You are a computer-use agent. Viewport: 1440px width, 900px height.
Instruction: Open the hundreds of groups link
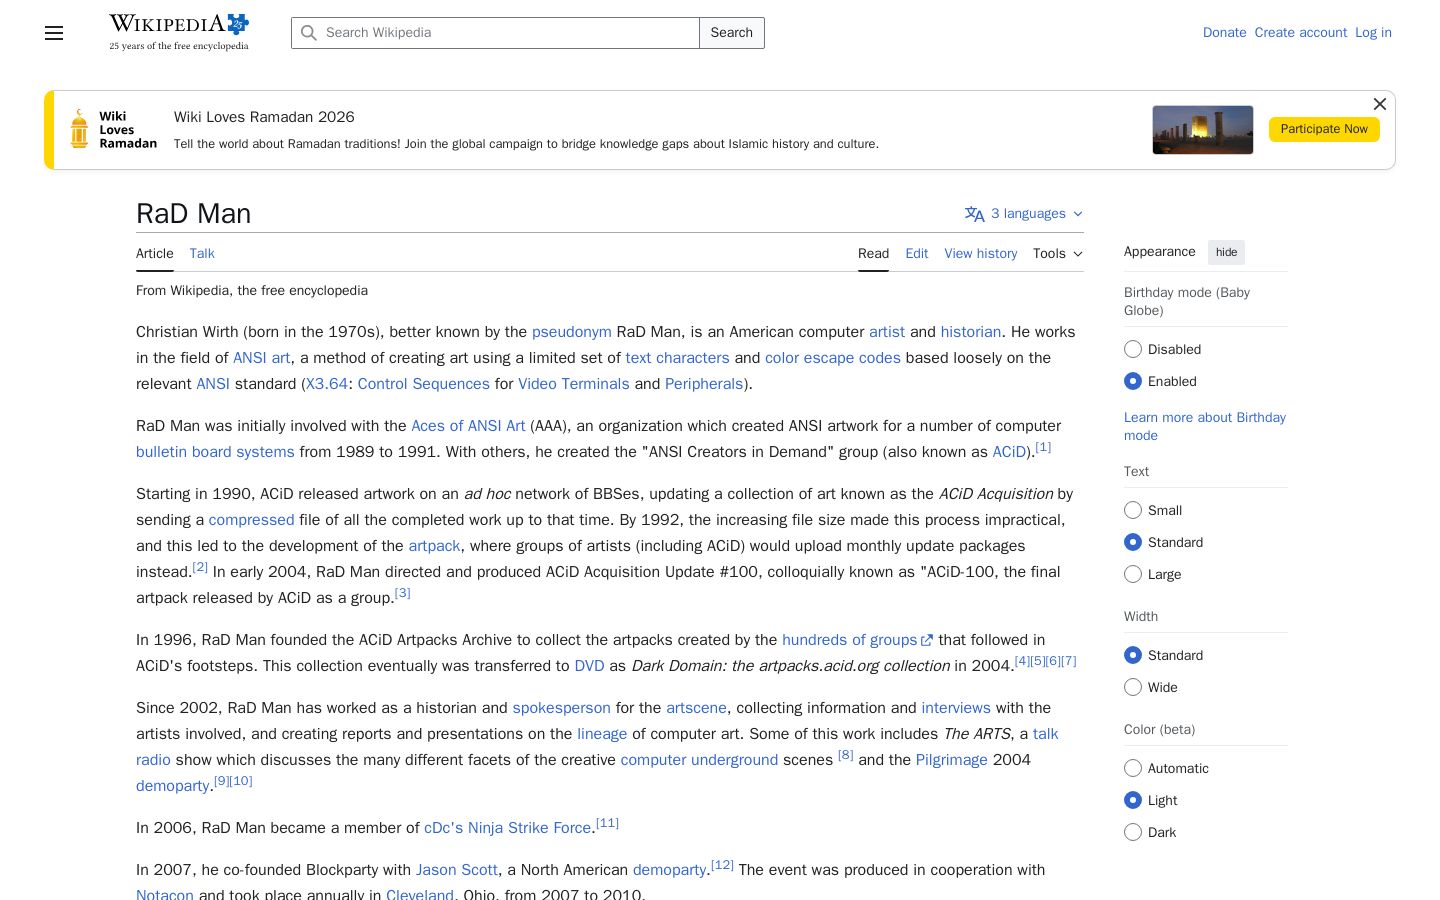click(850, 640)
